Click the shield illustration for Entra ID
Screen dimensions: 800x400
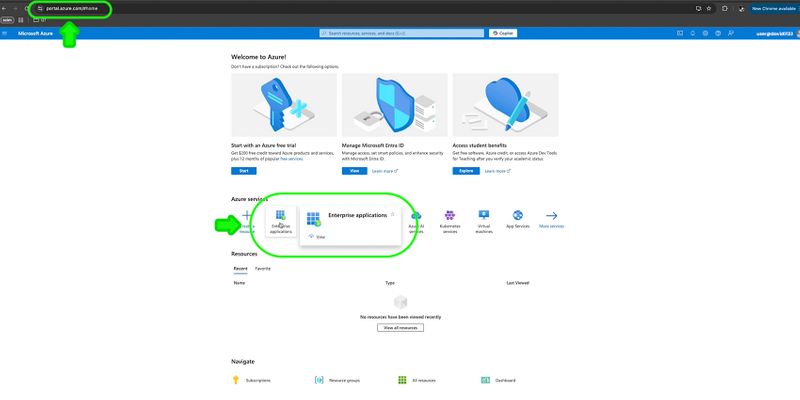394,105
